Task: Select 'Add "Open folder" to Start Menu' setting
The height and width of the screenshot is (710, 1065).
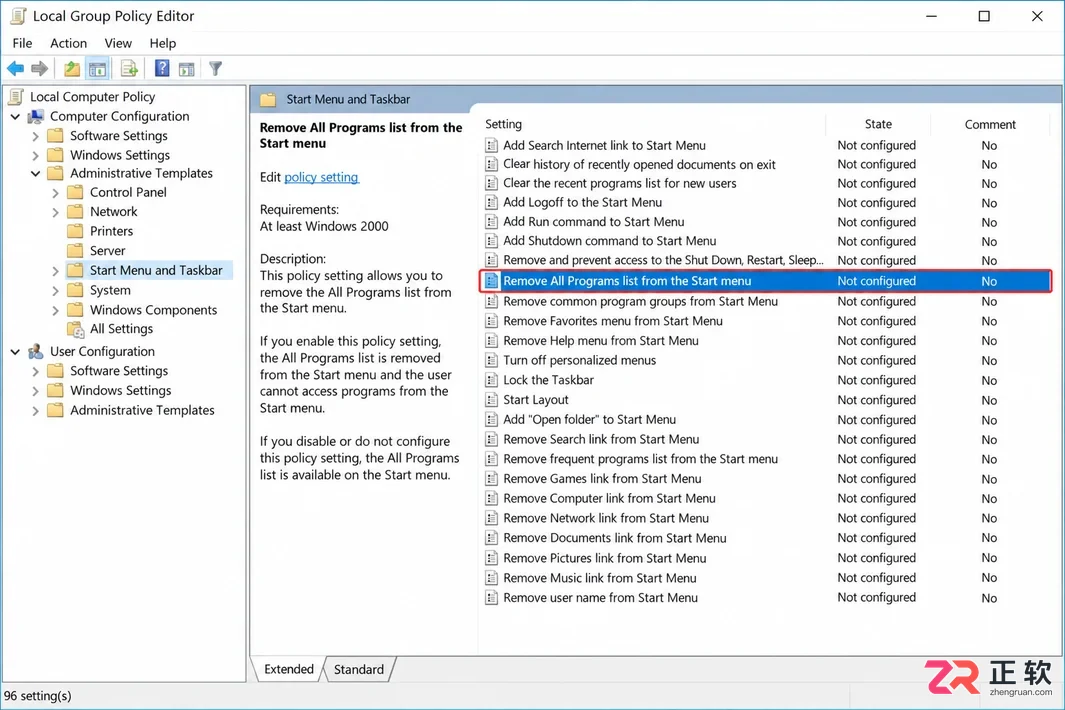Action: pyautogui.click(x=590, y=420)
